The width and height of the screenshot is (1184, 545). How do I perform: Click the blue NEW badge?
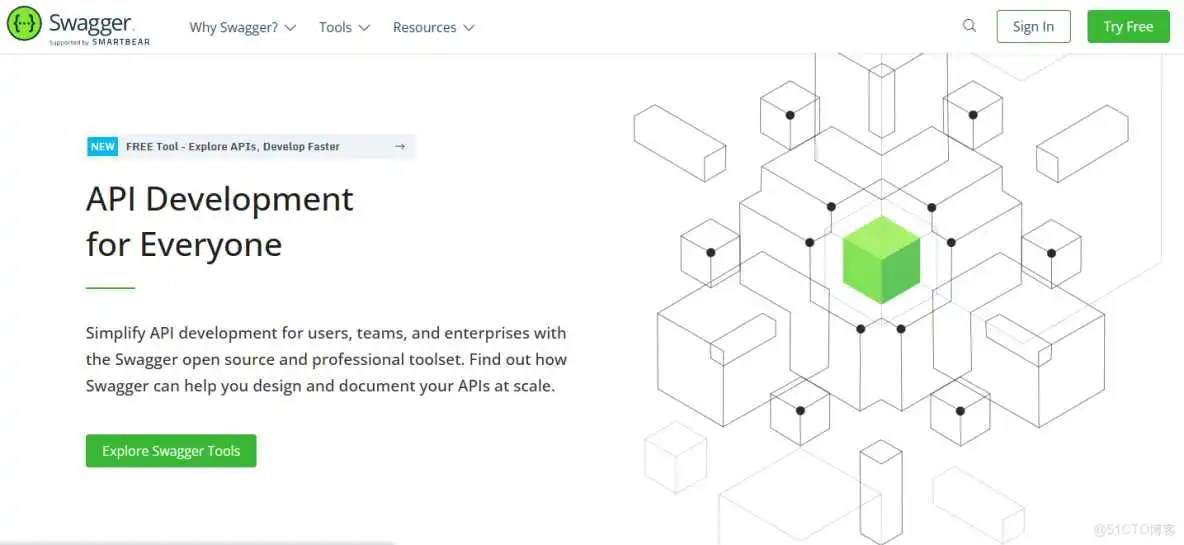coord(103,146)
